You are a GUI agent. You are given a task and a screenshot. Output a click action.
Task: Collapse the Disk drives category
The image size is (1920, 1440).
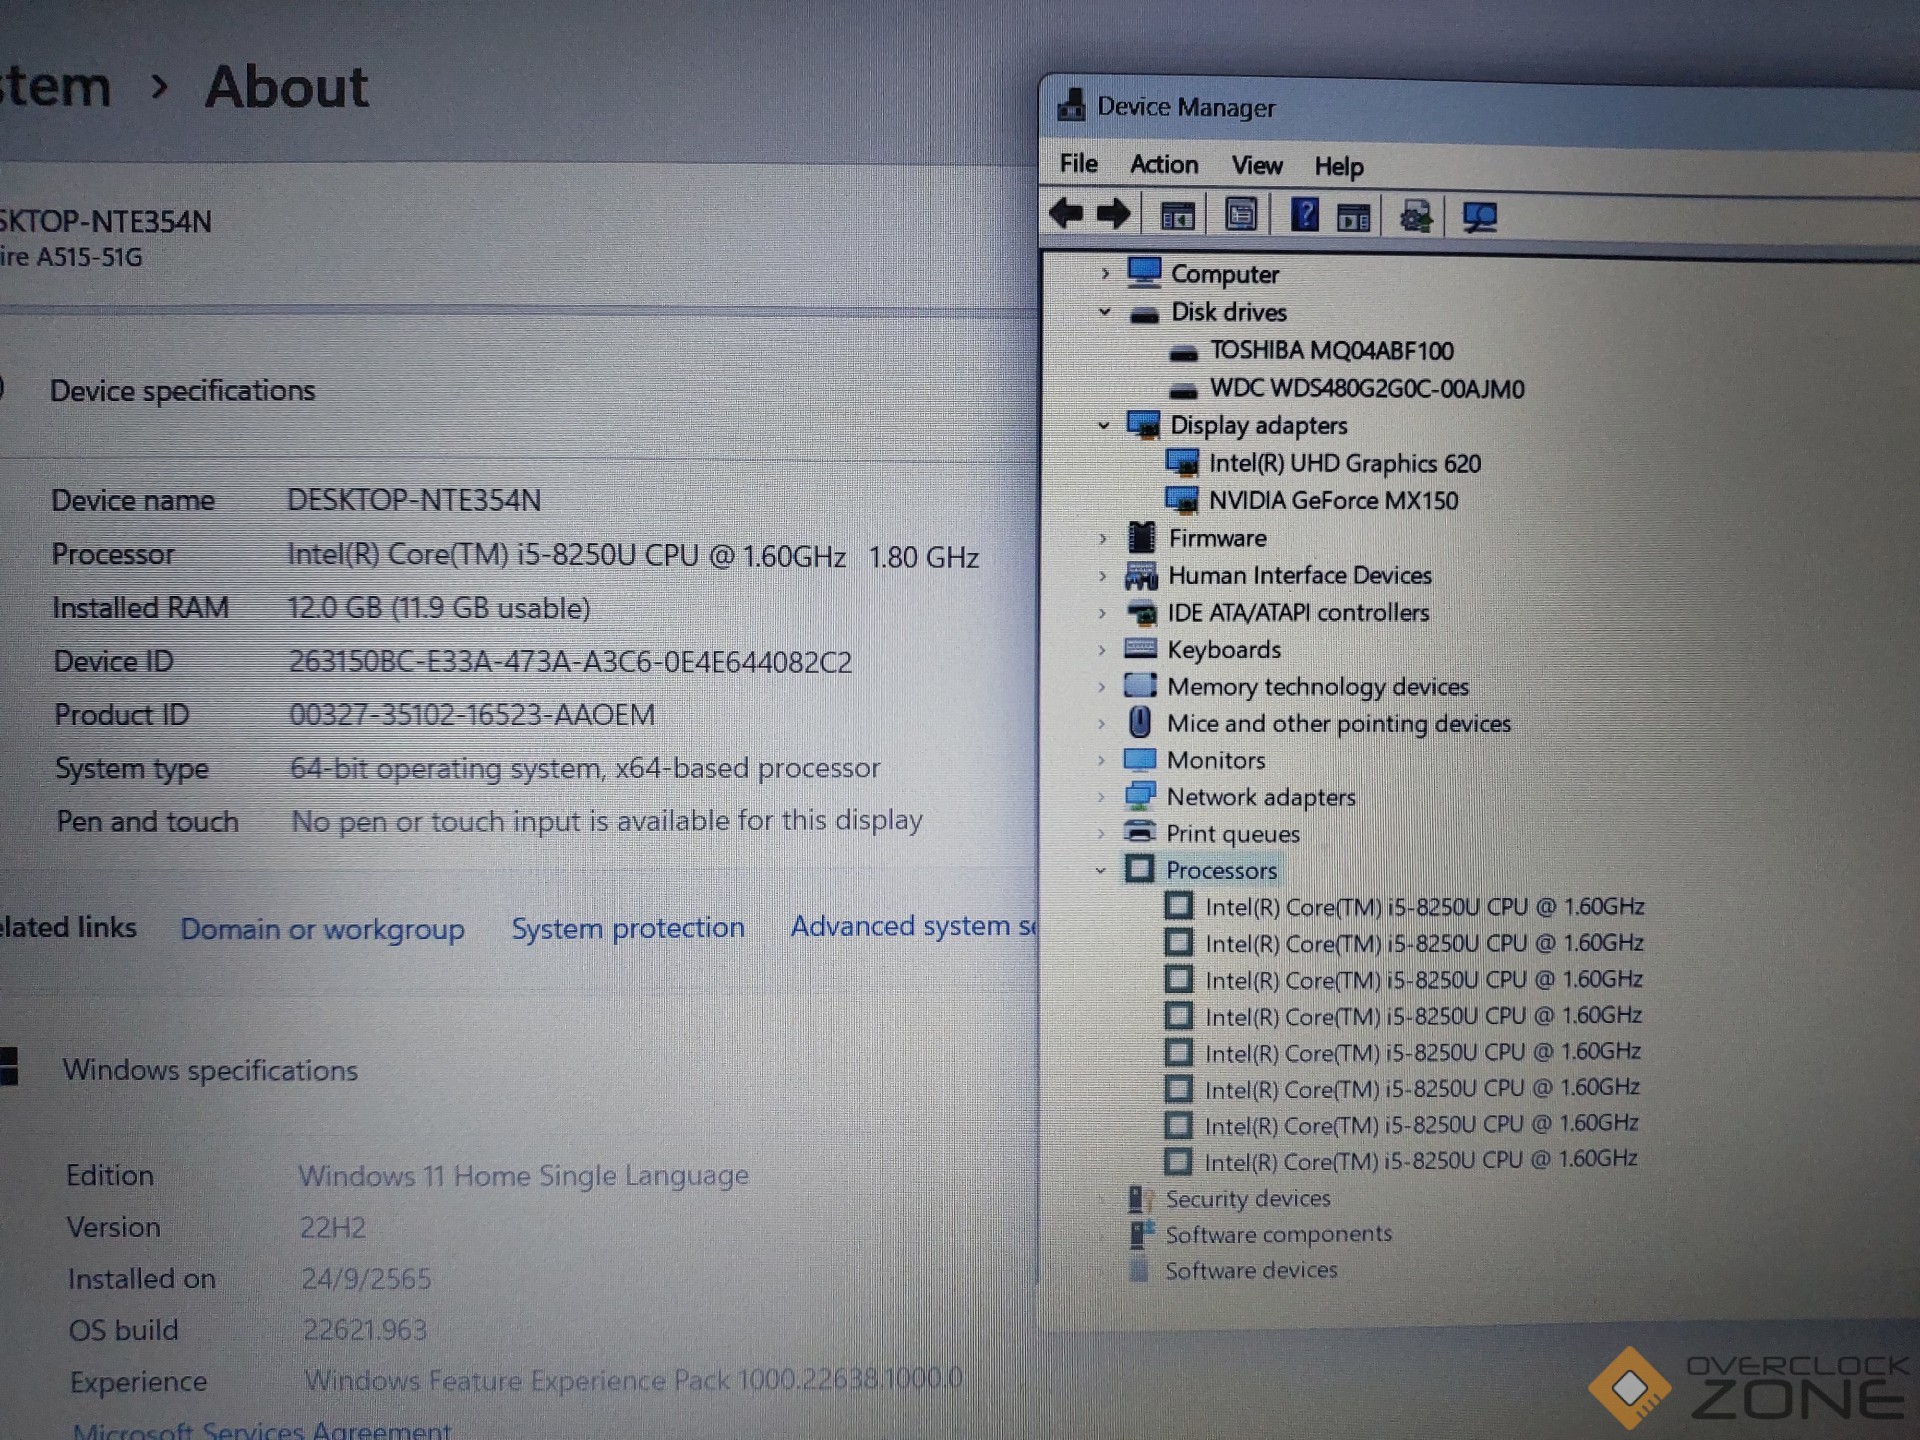point(1104,312)
